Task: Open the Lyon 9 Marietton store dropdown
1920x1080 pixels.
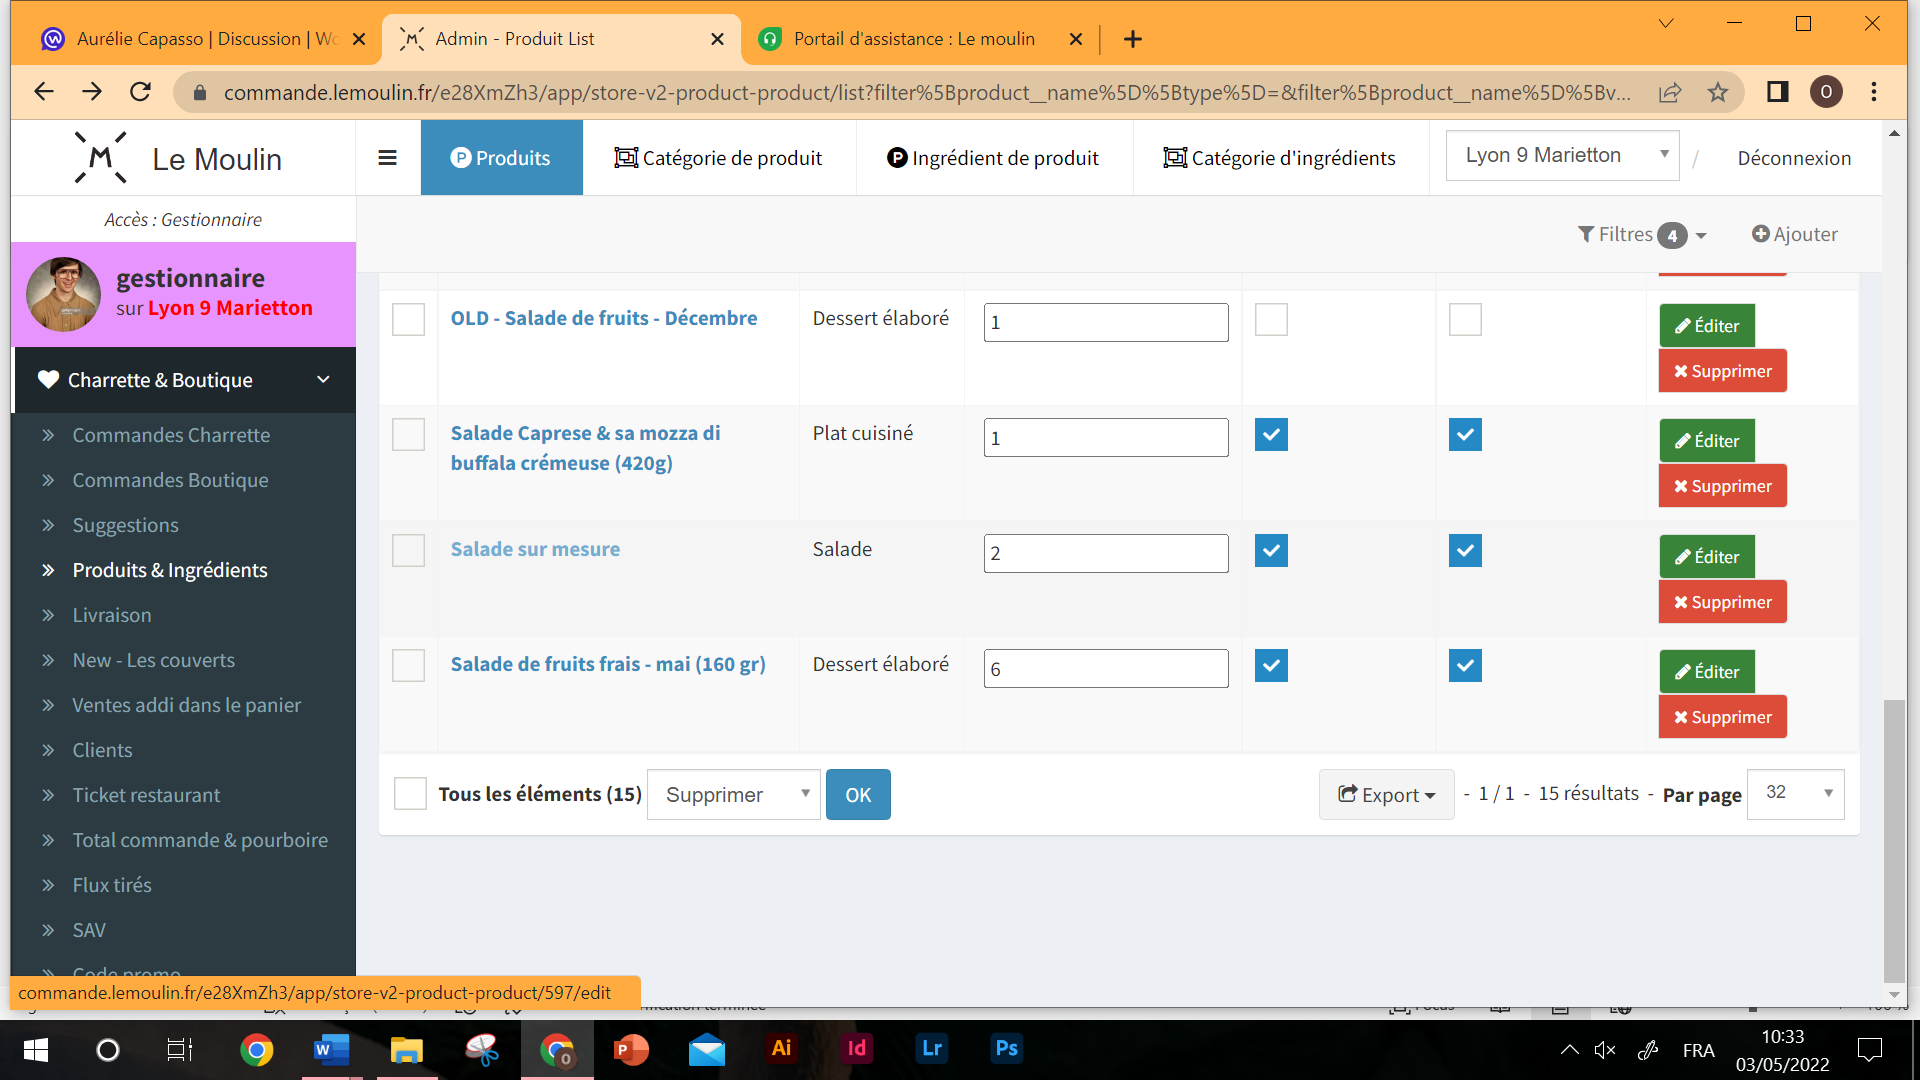Action: pyautogui.click(x=1562, y=156)
